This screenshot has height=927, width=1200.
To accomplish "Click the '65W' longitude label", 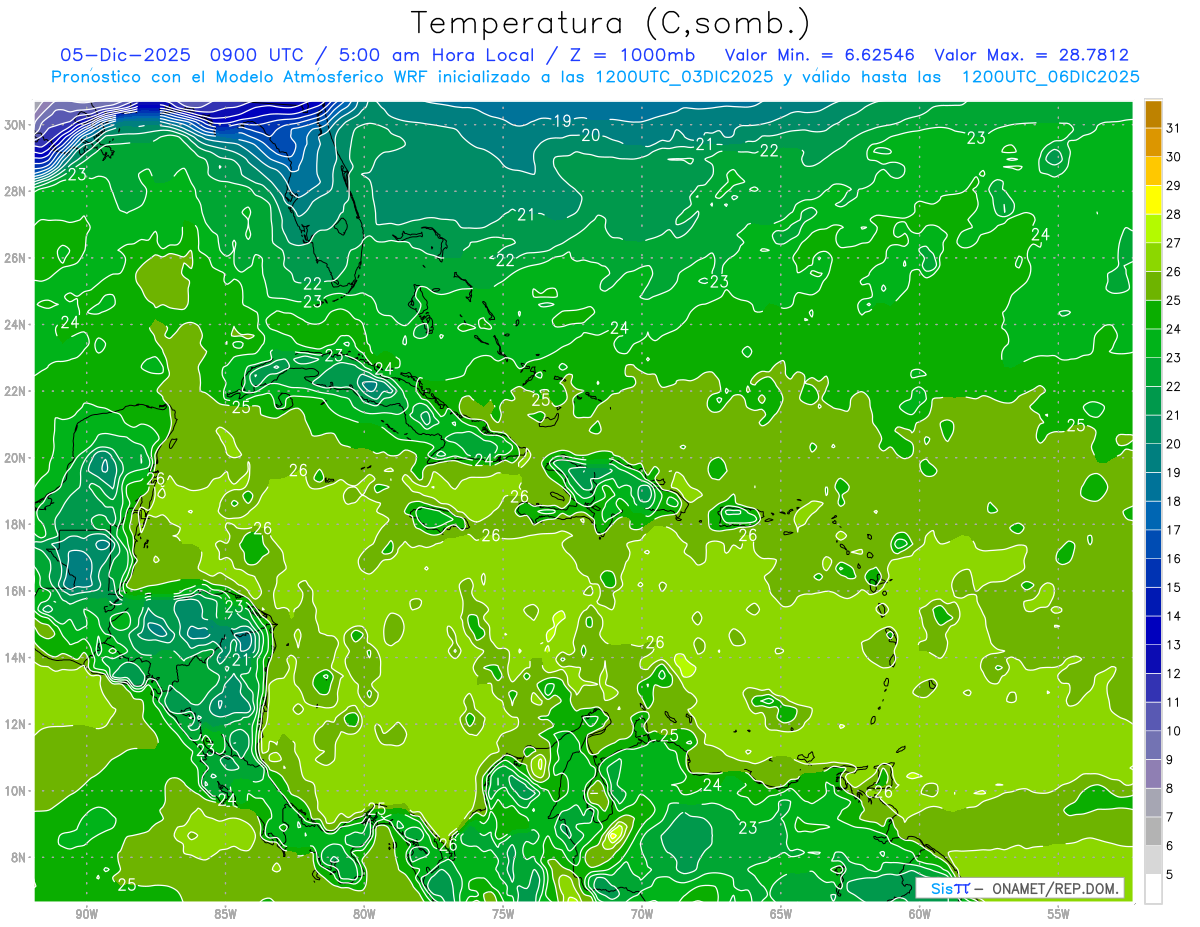I will point(781,914).
